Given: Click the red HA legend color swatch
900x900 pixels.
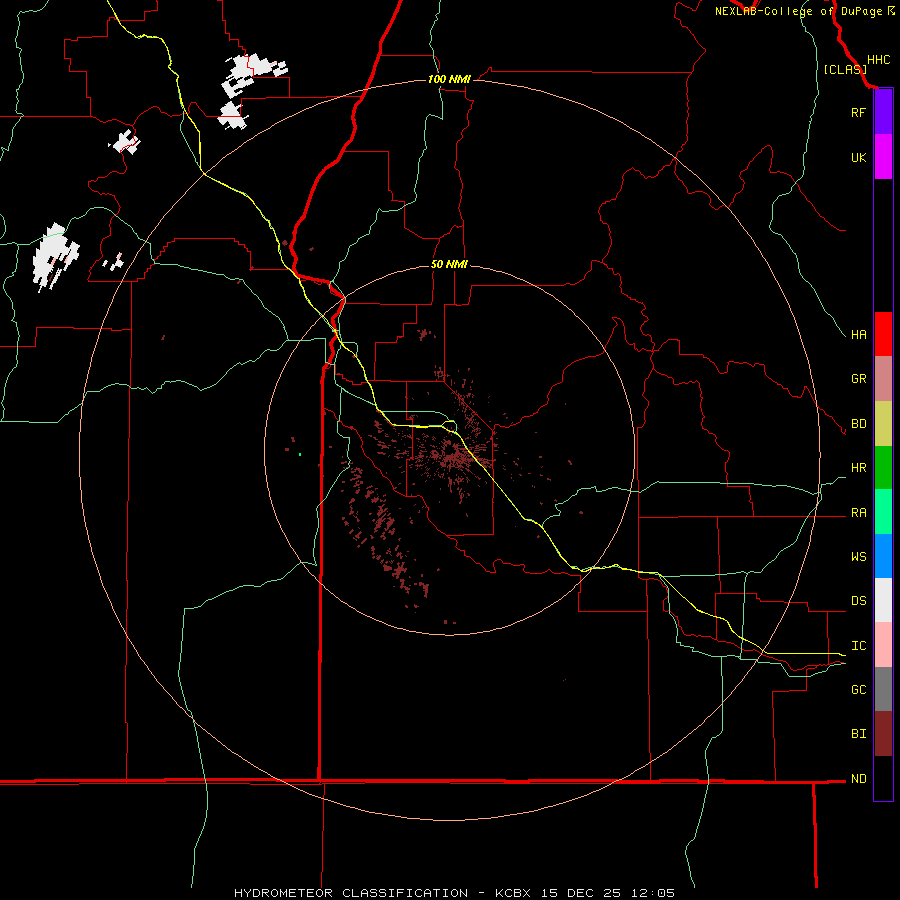Looking at the screenshot, I should [883, 334].
